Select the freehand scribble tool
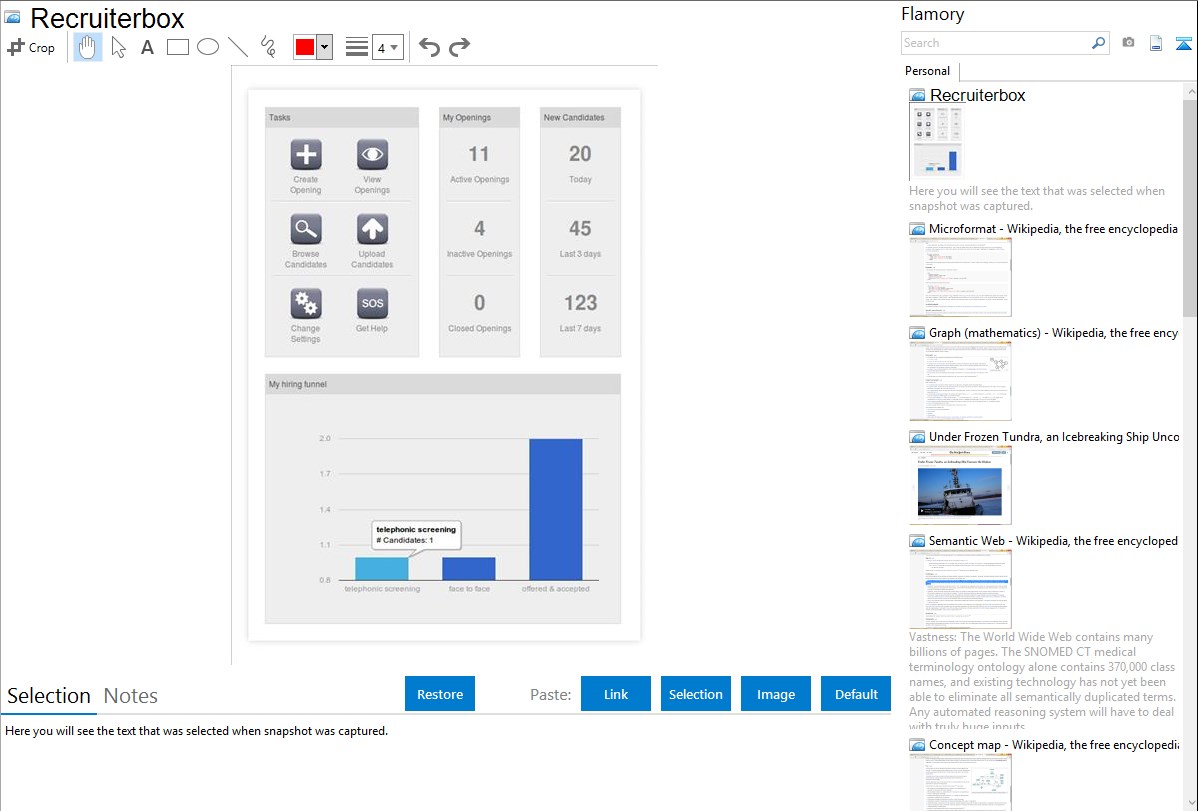The height and width of the screenshot is (811, 1198). coord(268,47)
